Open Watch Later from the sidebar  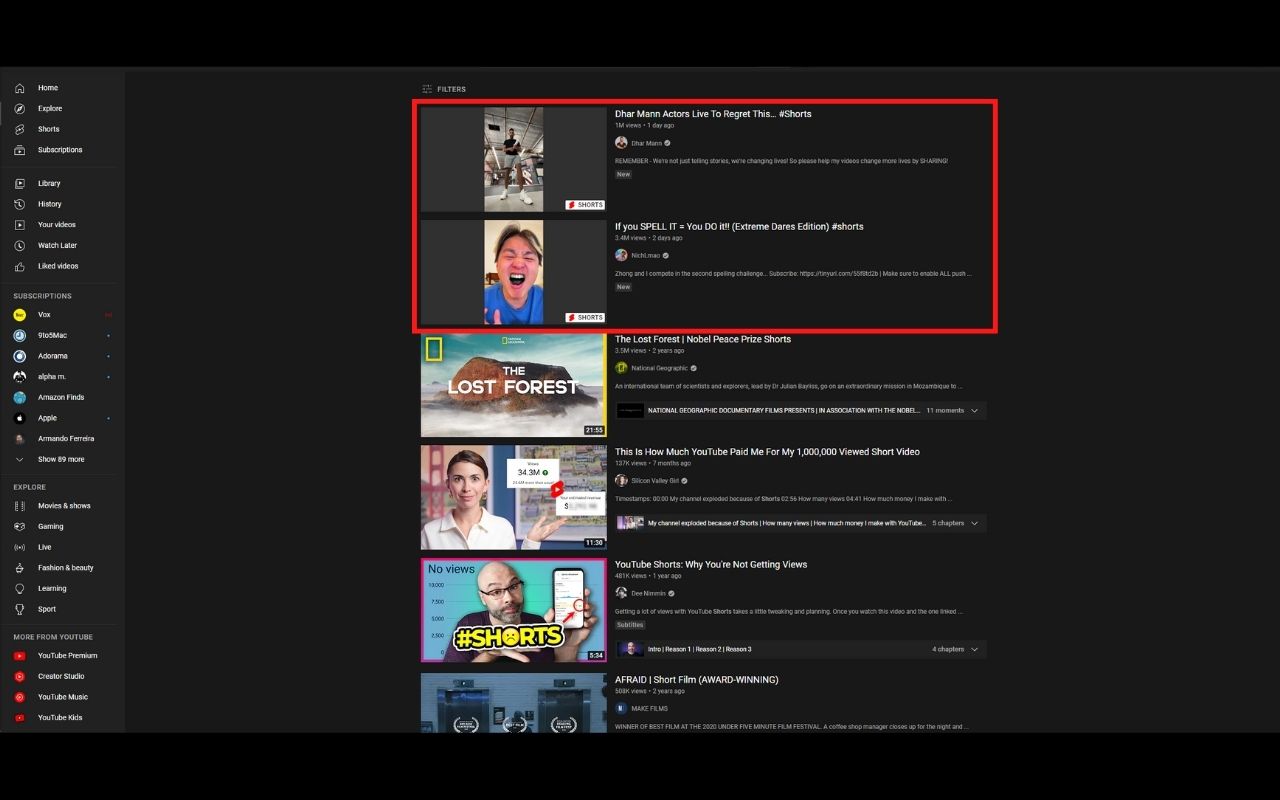[57, 245]
